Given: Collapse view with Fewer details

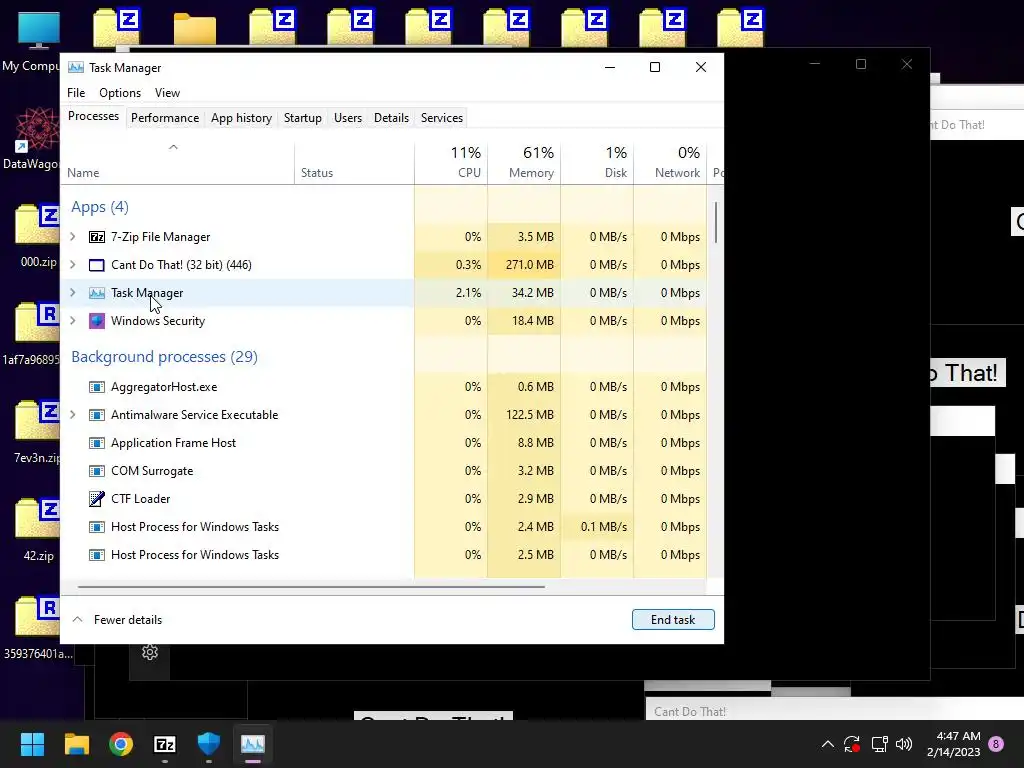Looking at the screenshot, I should 117,620.
